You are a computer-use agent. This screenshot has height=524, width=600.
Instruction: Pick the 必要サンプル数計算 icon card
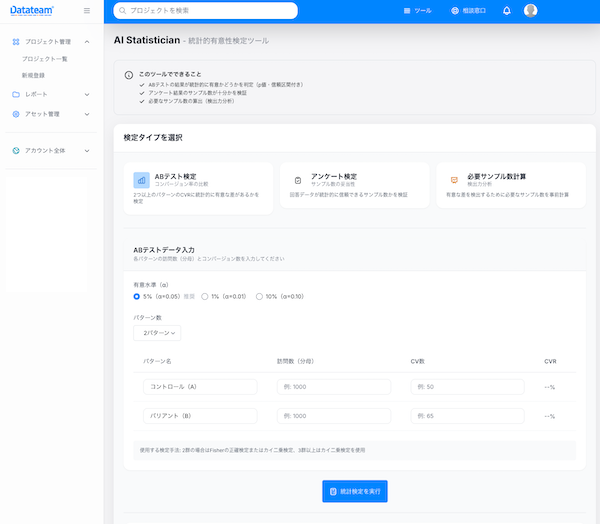(x=454, y=180)
